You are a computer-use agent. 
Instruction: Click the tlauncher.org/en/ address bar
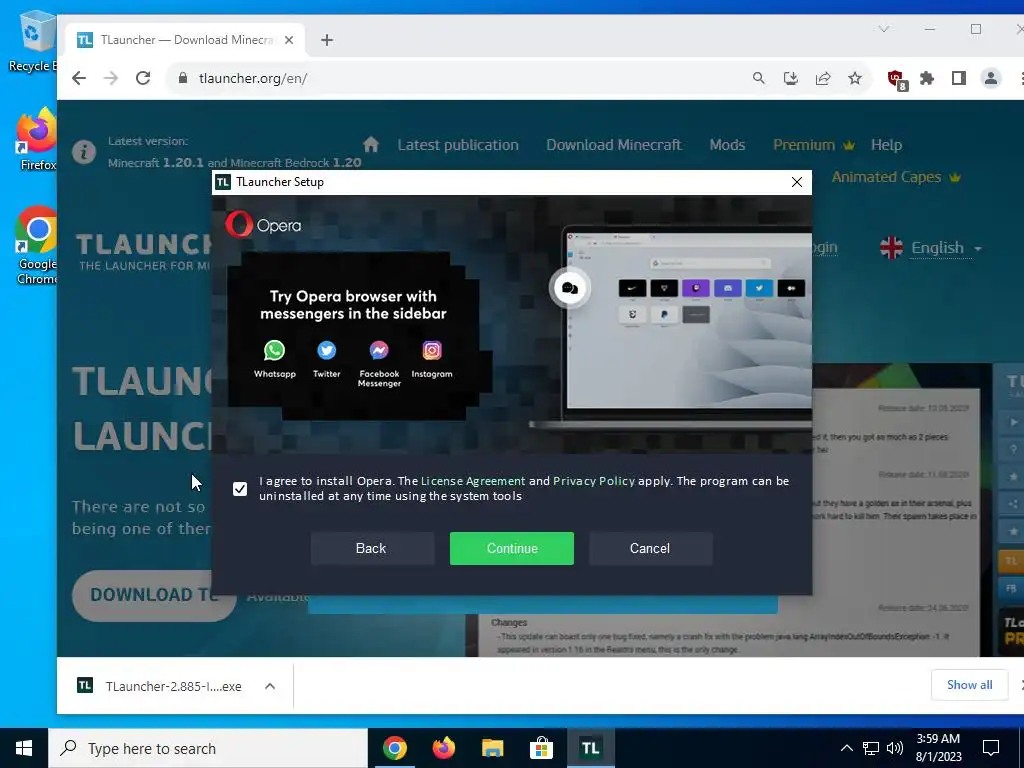pos(457,78)
